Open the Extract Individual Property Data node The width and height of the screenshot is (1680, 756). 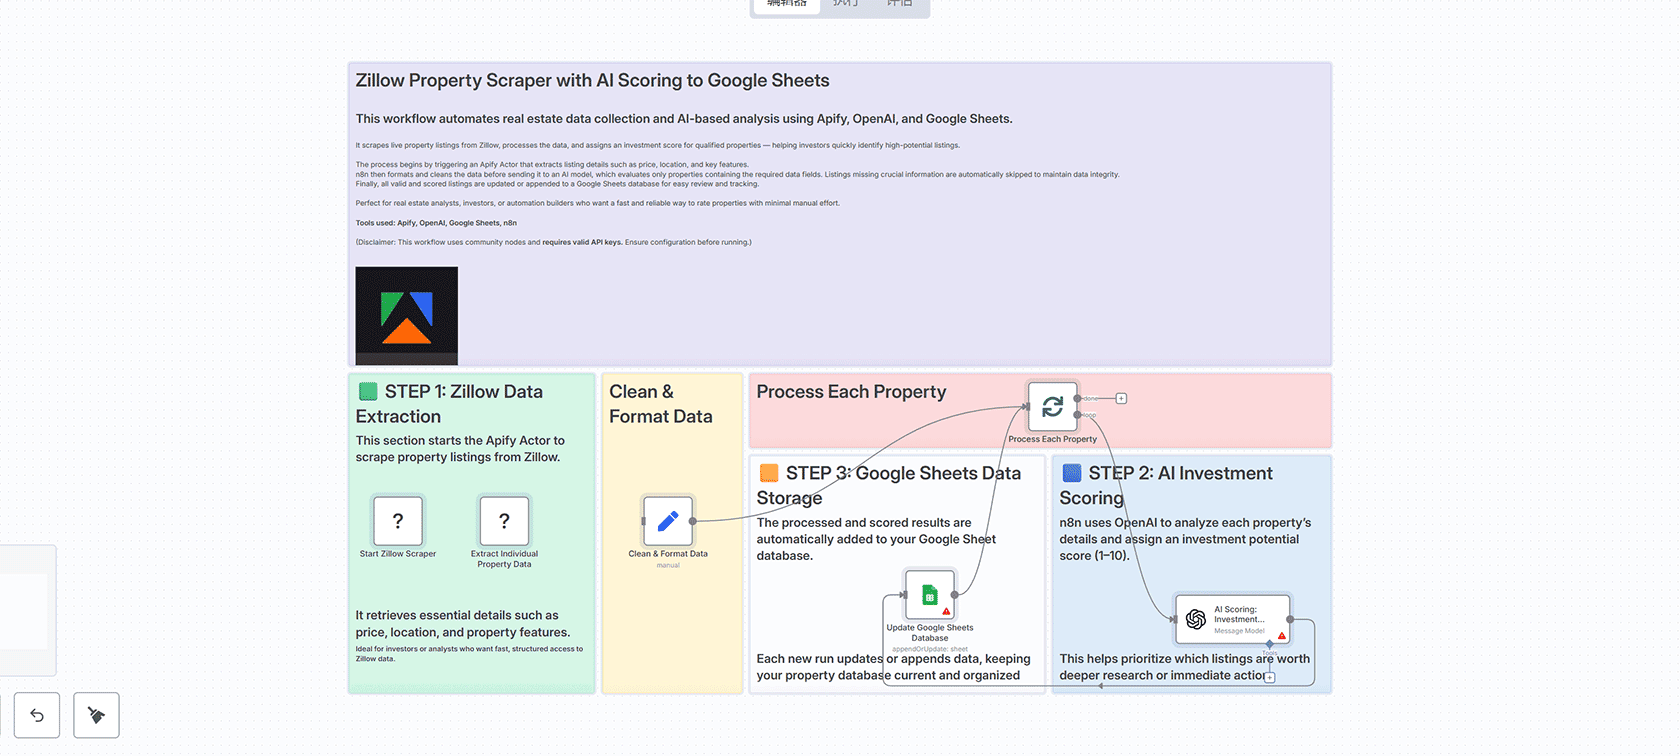[504, 521]
